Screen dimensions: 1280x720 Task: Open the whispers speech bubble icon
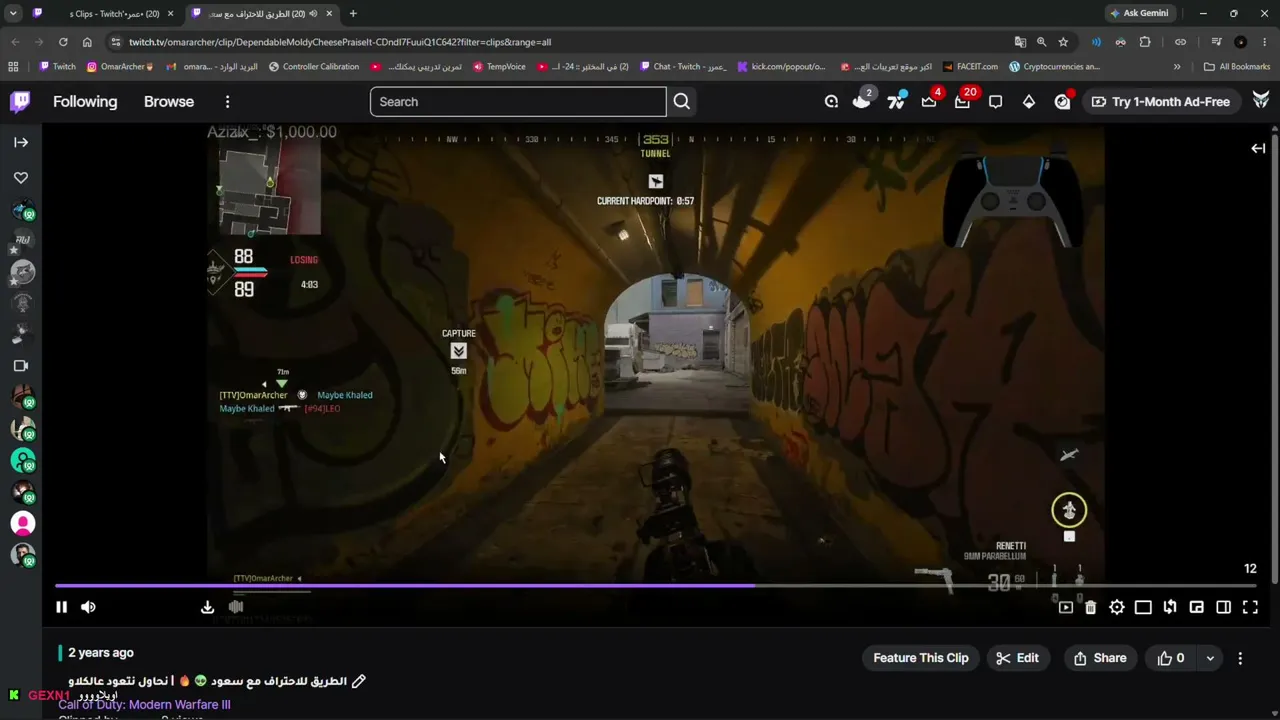click(995, 101)
